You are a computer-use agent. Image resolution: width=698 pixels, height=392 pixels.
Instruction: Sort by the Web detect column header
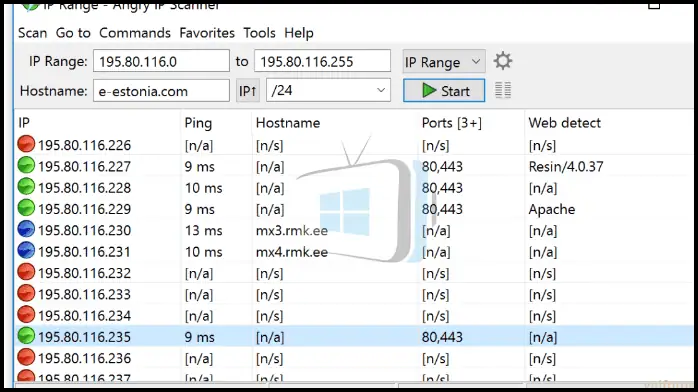tap(564, 123)
